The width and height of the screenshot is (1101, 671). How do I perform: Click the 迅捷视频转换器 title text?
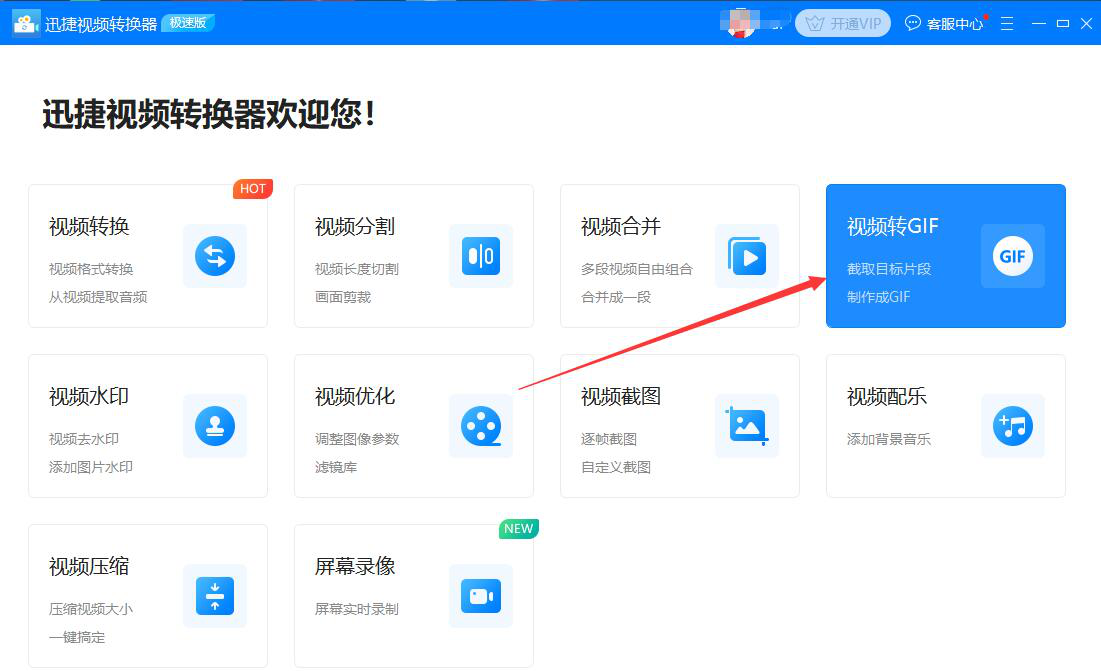tap(101, 24)
